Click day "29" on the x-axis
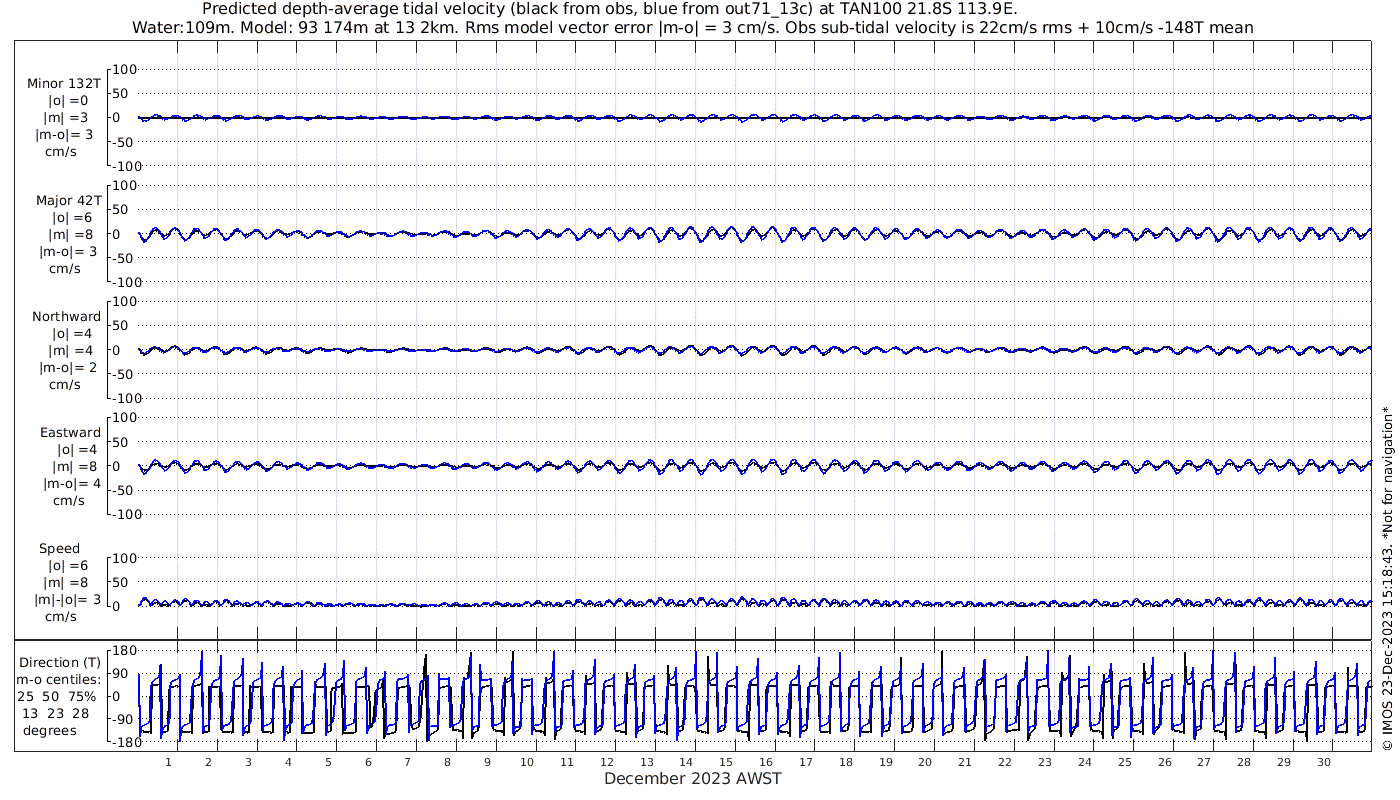1400x800 pixels. (x=1284, y=762)
